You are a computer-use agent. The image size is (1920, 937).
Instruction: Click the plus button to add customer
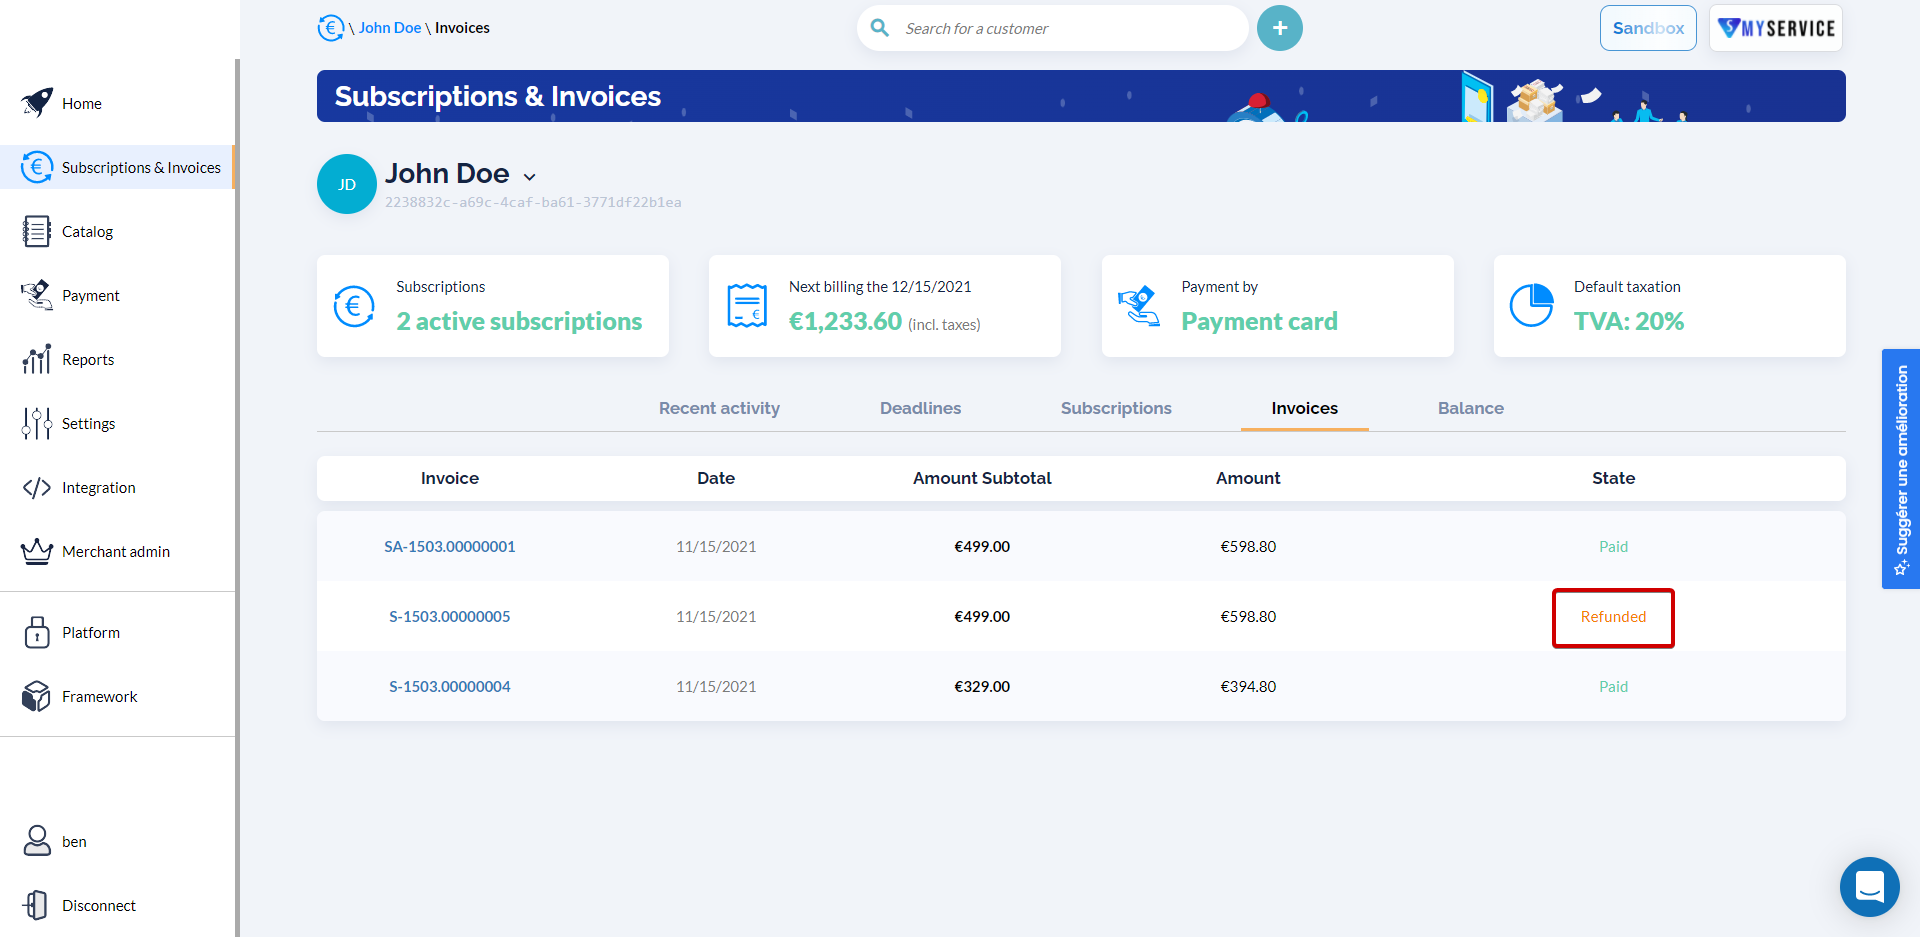[x=1280, y=28]
